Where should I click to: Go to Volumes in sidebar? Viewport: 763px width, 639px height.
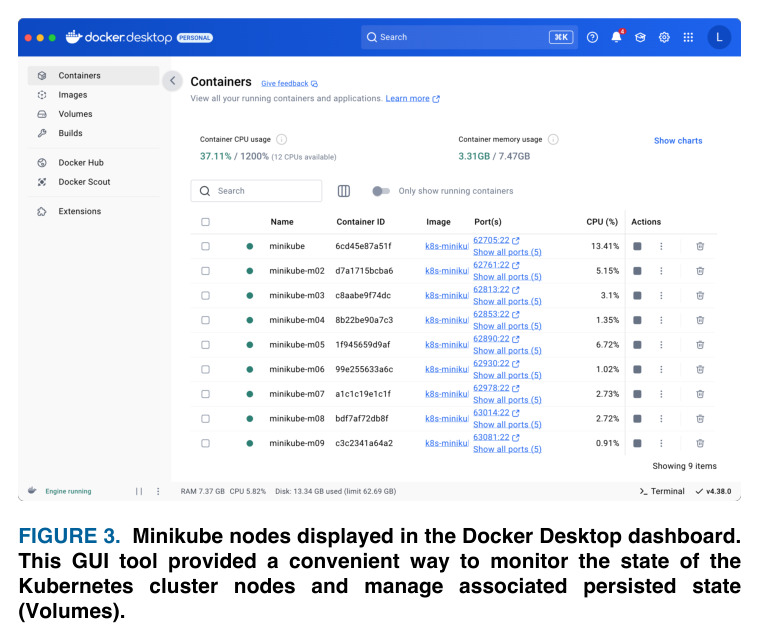pyautogui.click(x=75, y=114)
